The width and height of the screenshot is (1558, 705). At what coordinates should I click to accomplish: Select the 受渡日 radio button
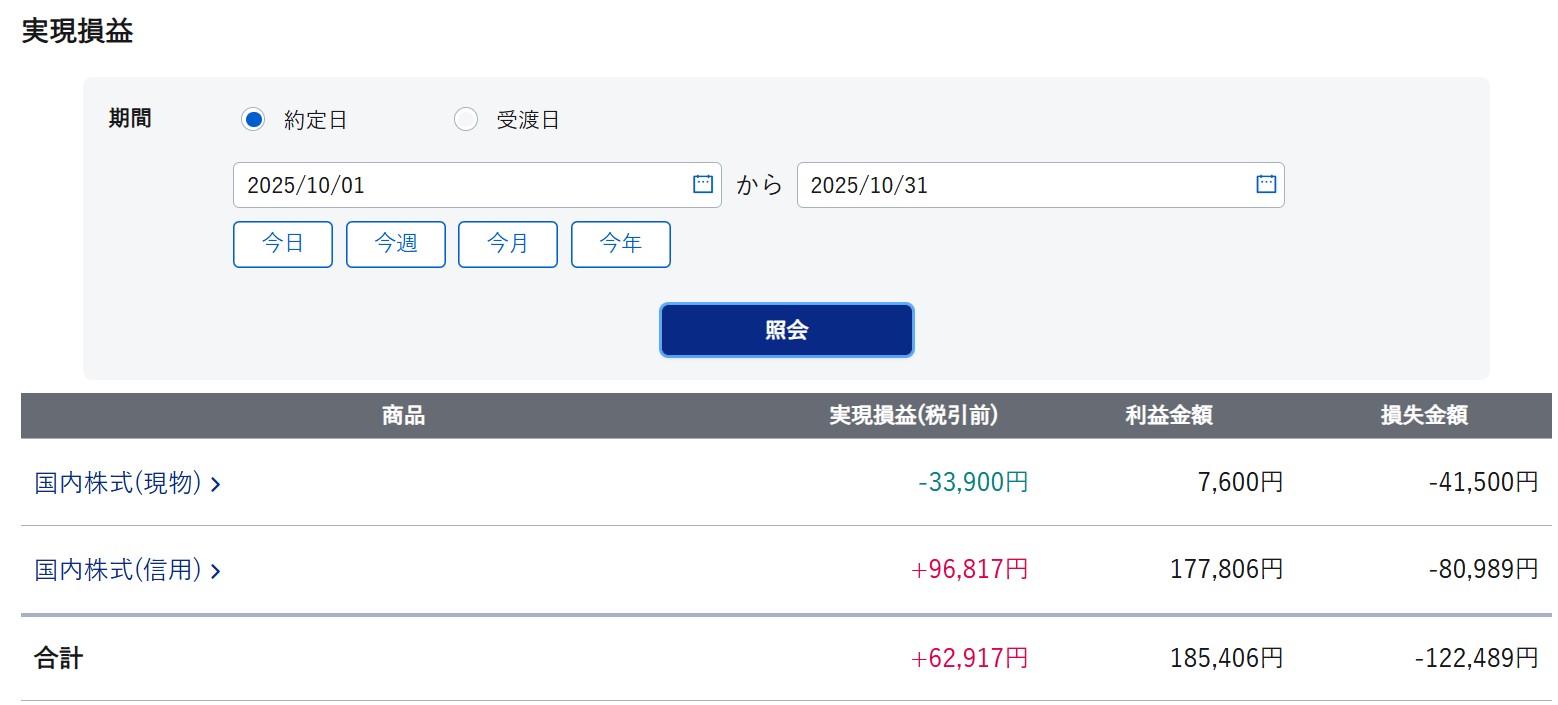(466, 120)
